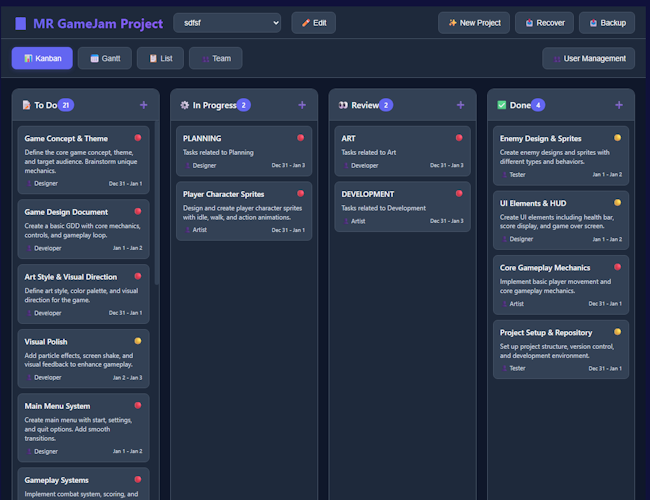Click the MR GameJam Project title text
Viewport: 650px width, 500px height.
[x=98, y=24]
